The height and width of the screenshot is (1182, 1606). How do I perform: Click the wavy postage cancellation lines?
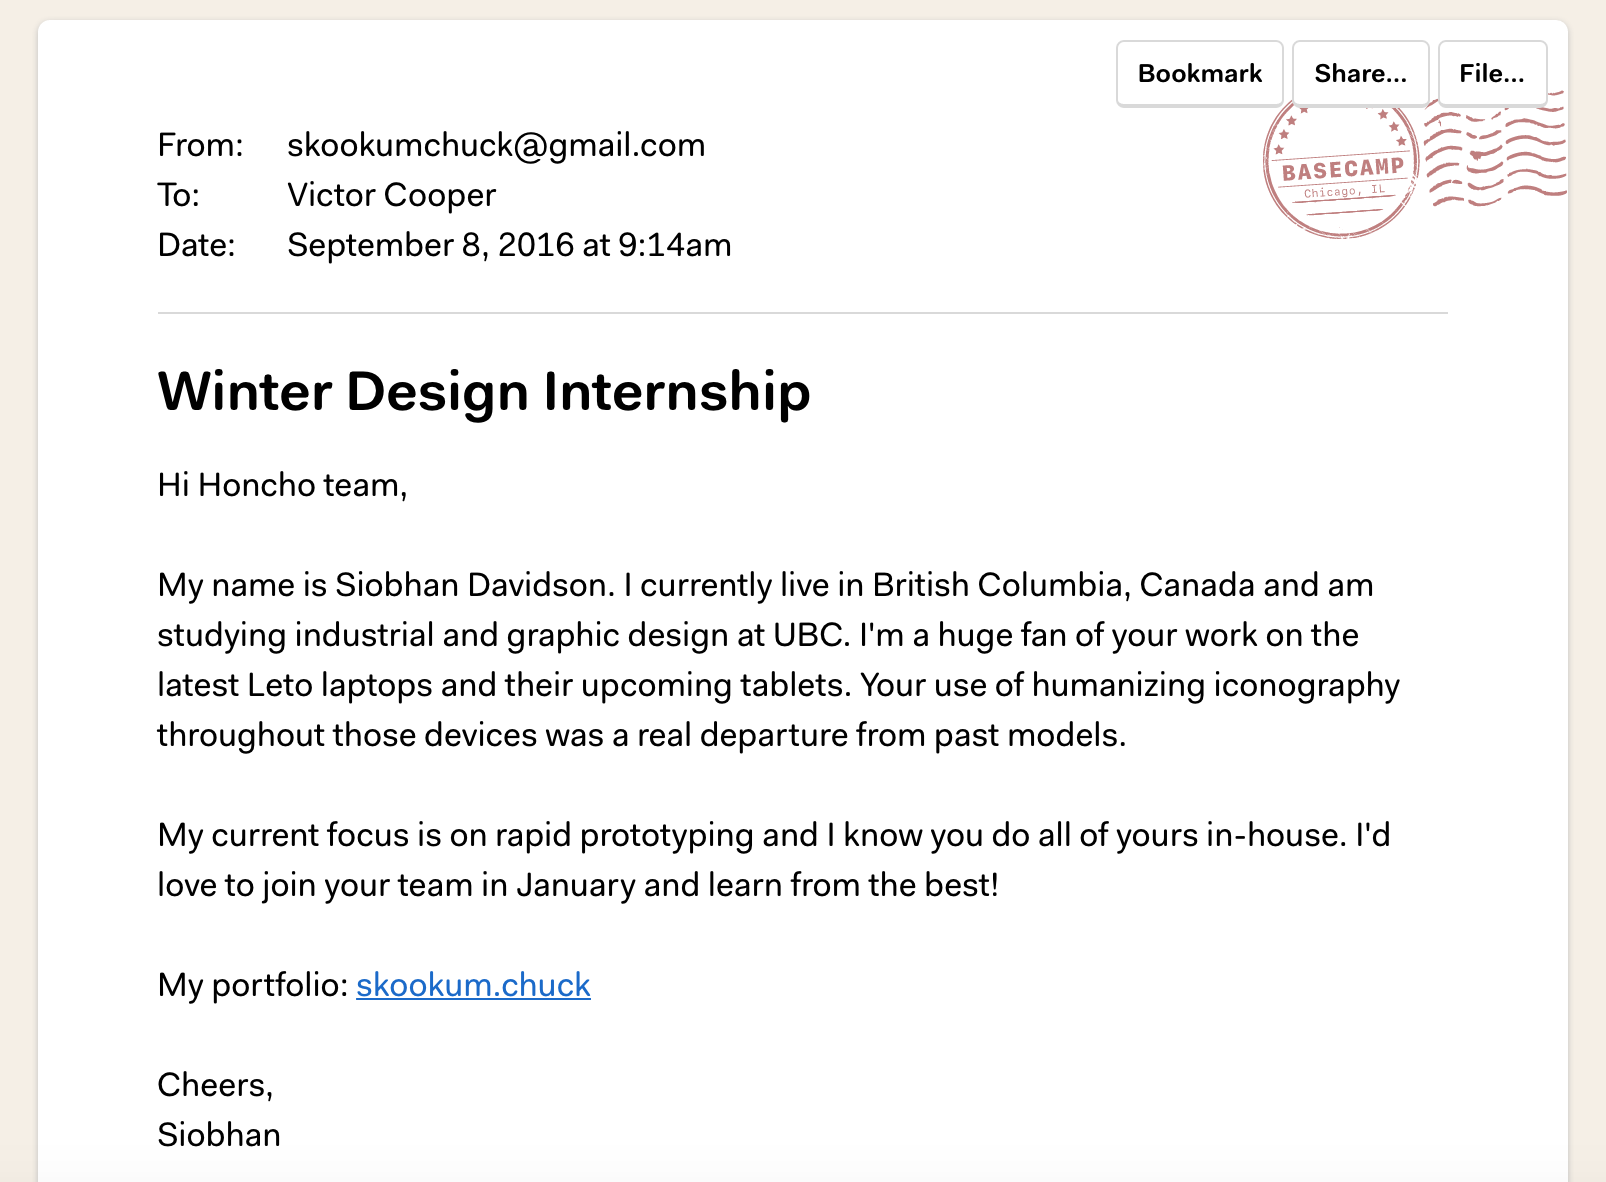tap(1494, 150)
